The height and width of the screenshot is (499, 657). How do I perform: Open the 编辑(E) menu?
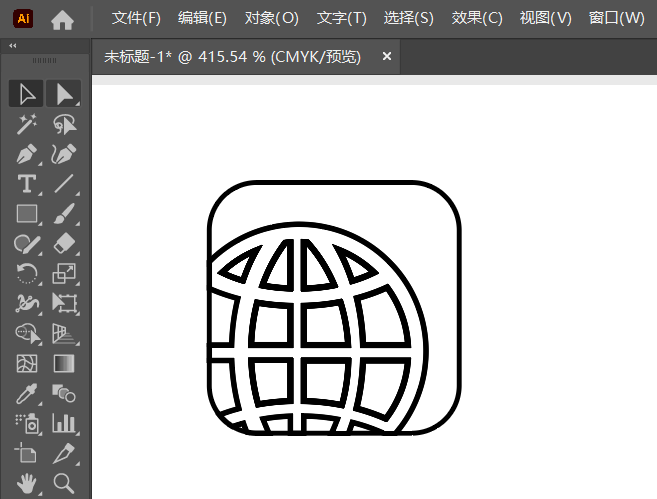pyautogui.click(x=202, y=18)
